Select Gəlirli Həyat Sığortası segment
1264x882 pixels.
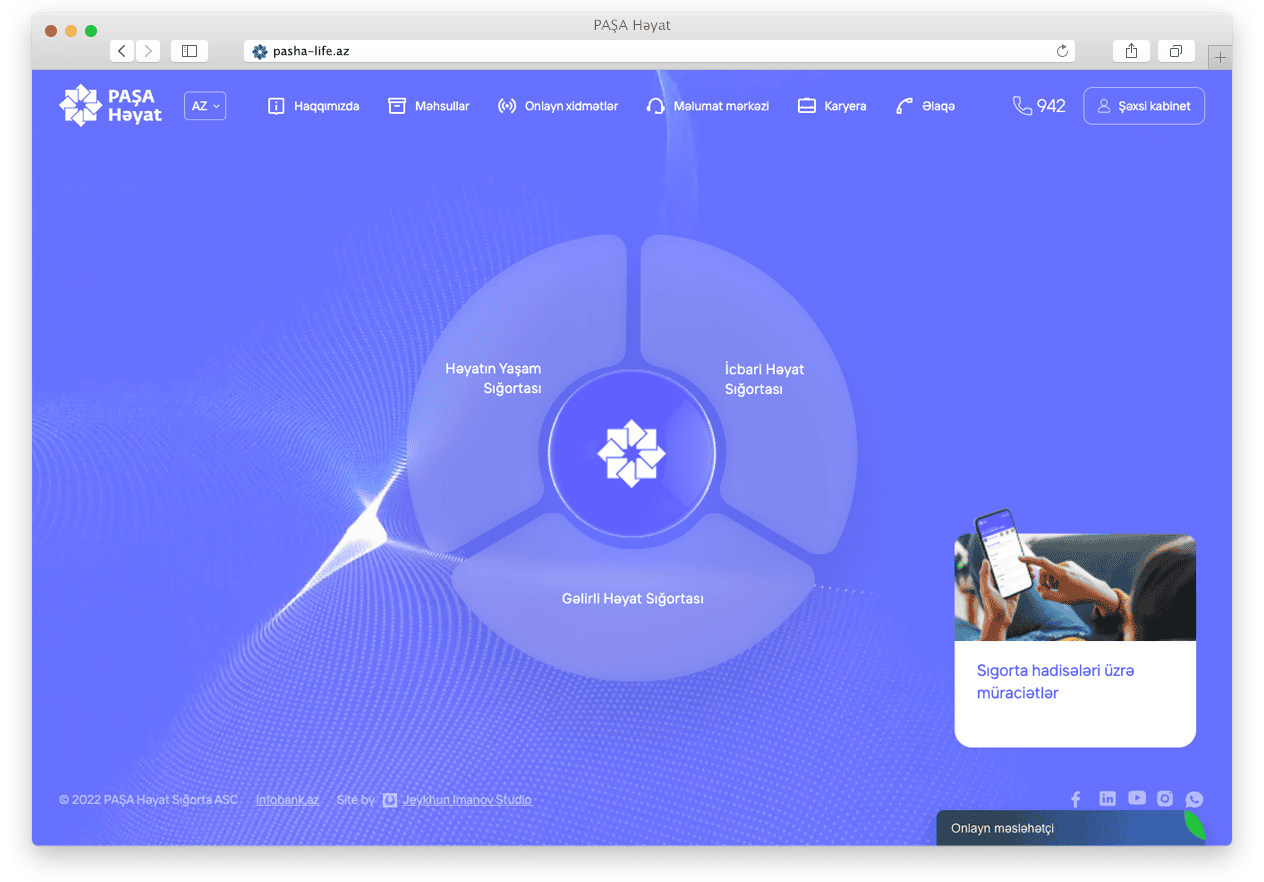click(632, 600)
